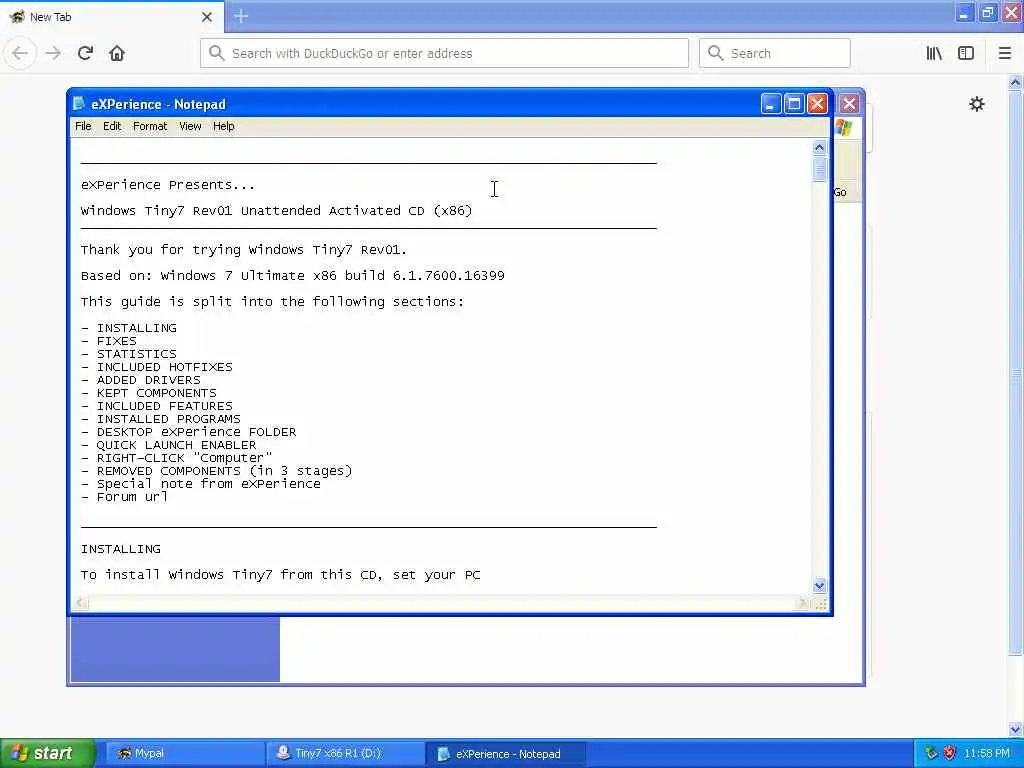Click Notepad vertical scroll up arrow

(x=819, y=147)
